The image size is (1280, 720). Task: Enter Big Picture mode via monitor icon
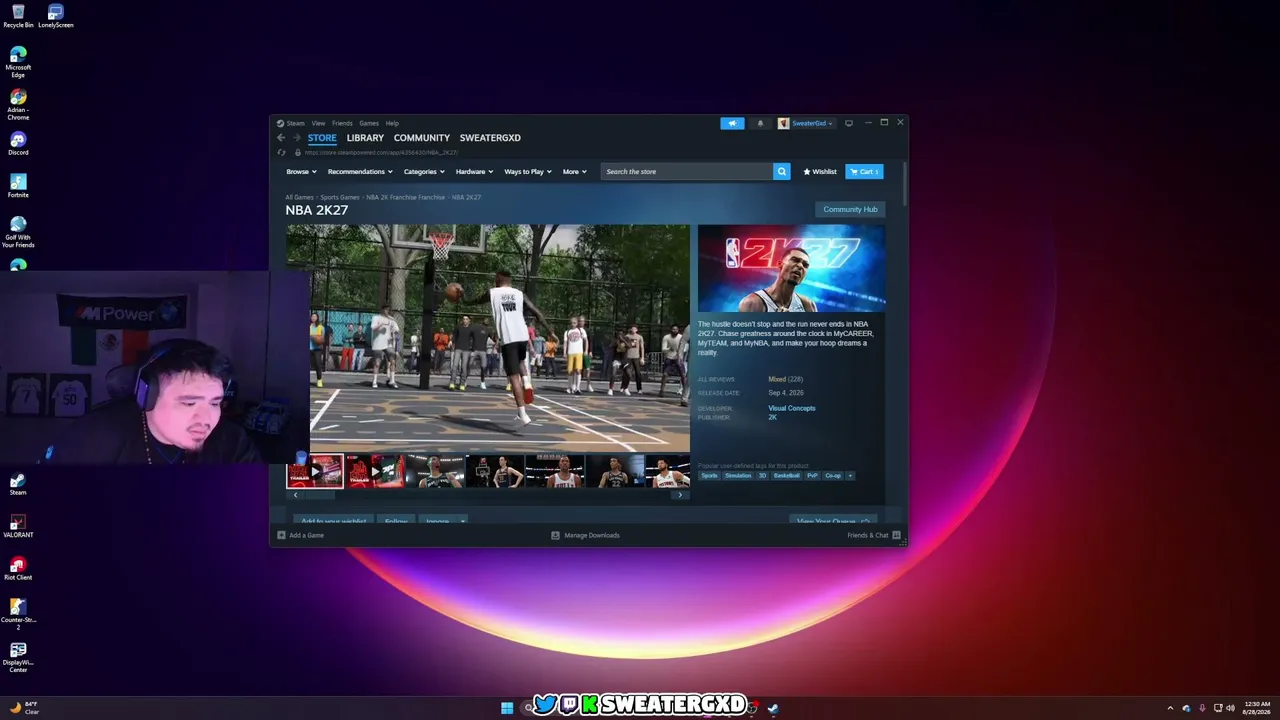point(849,123)
